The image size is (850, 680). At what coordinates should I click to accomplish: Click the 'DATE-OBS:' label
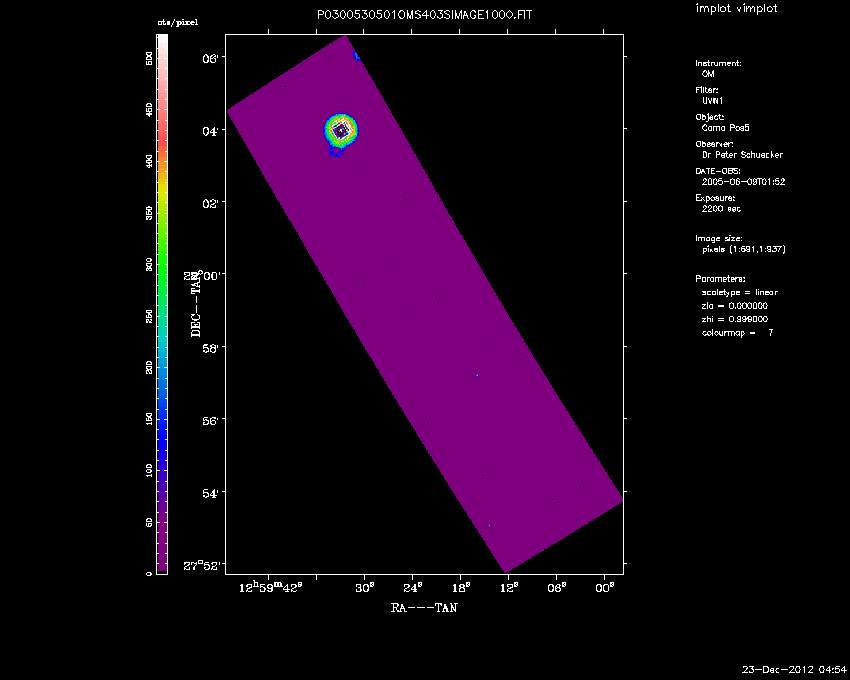(x=718, y=171)
